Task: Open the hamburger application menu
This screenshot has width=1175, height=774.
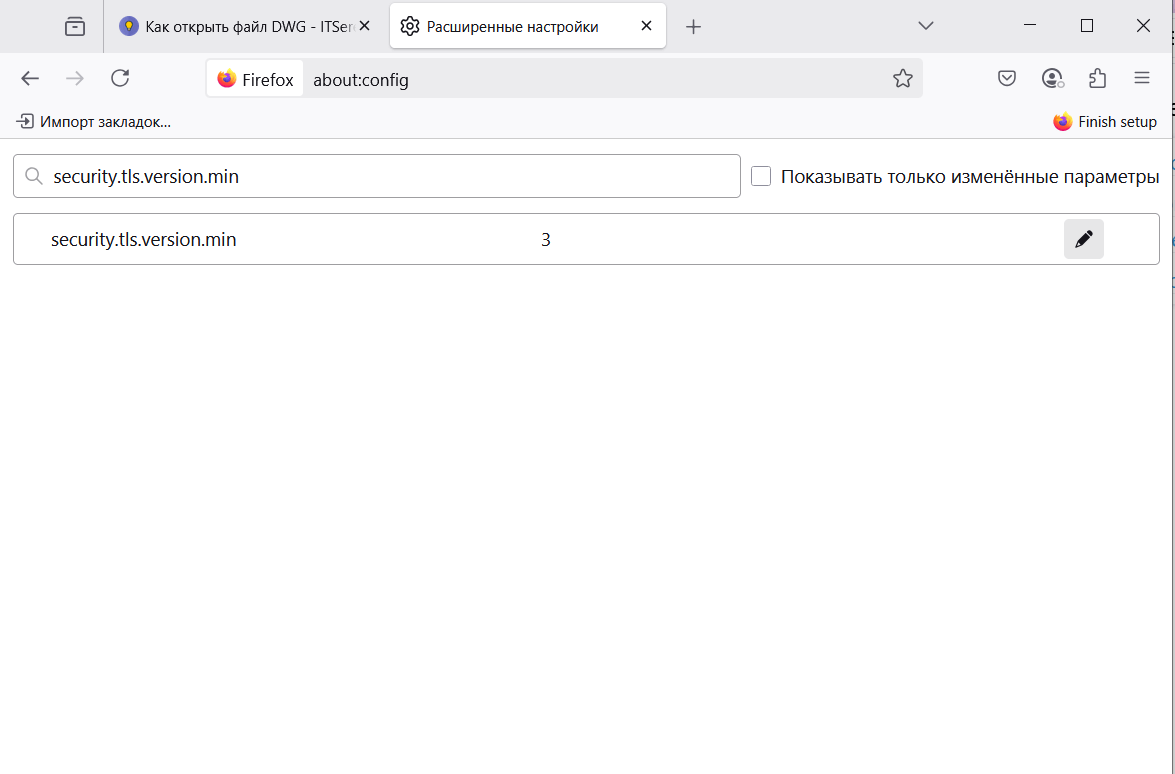Action: pos(1141,78)
